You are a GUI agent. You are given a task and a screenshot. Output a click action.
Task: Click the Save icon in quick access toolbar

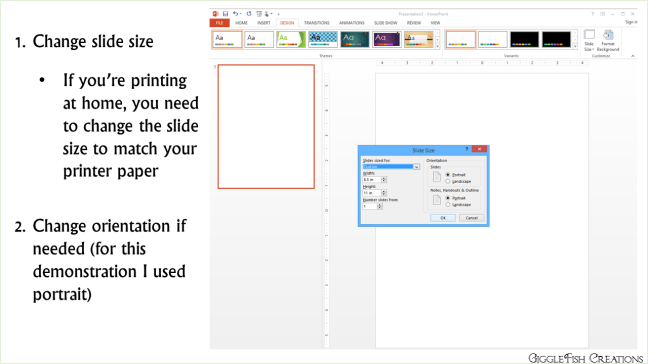point(225,14)
